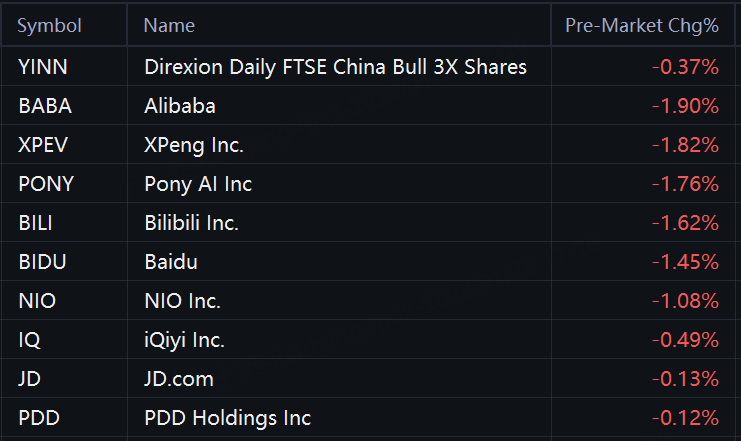Open the YINN ticker symbol
Viewport: 741px width, 441px height.
[43, 67]
